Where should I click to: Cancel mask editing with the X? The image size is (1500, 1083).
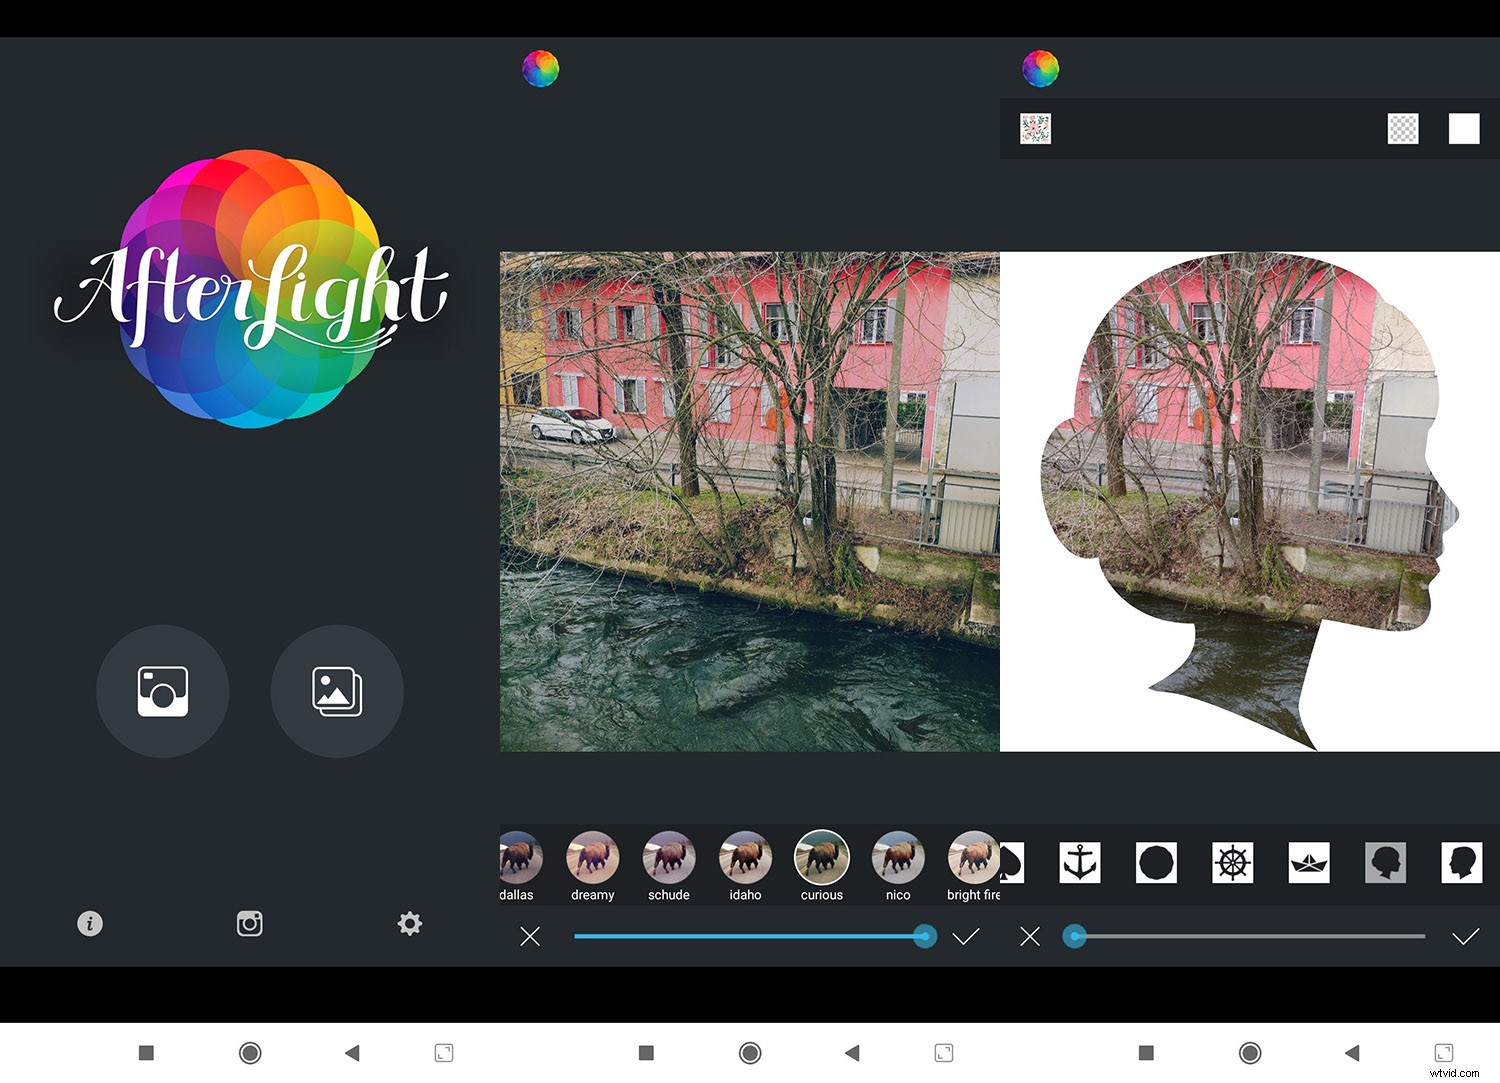coord(1029,936)
